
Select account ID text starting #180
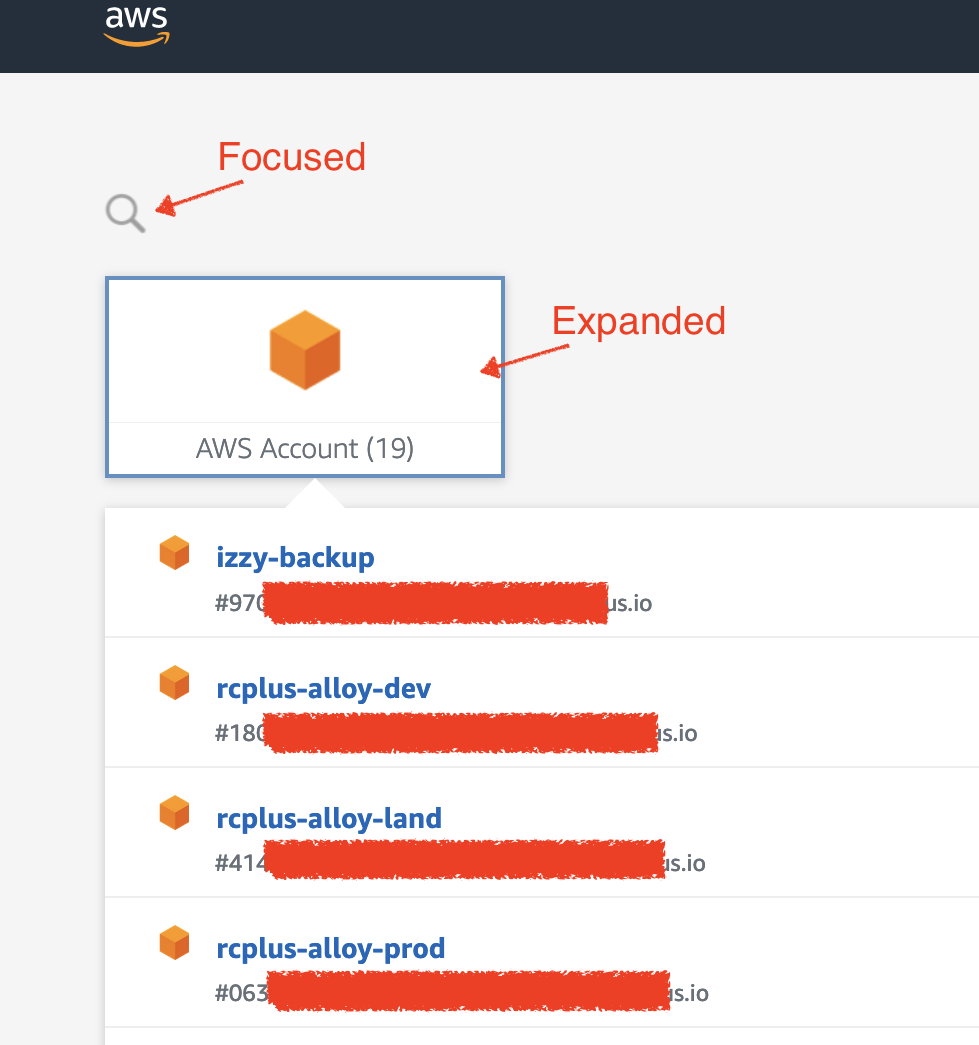coord(456,733)
